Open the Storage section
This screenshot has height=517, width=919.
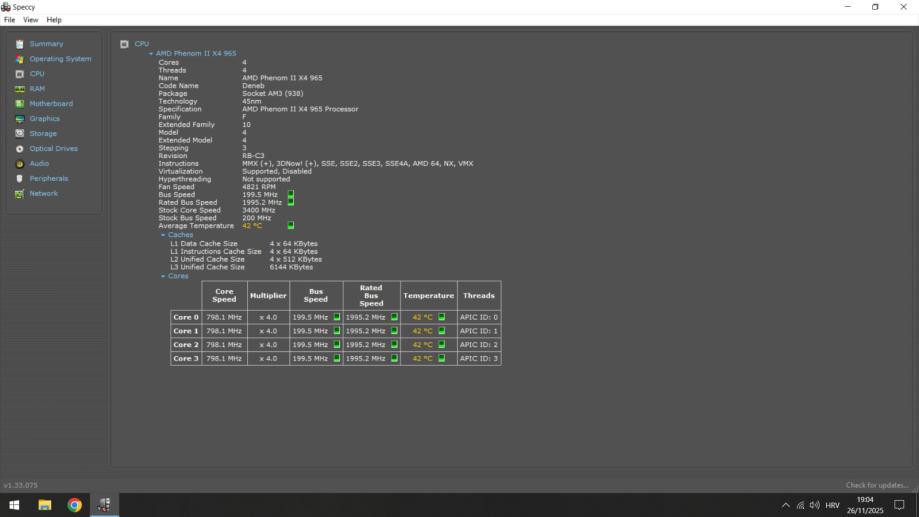(43, 134)
